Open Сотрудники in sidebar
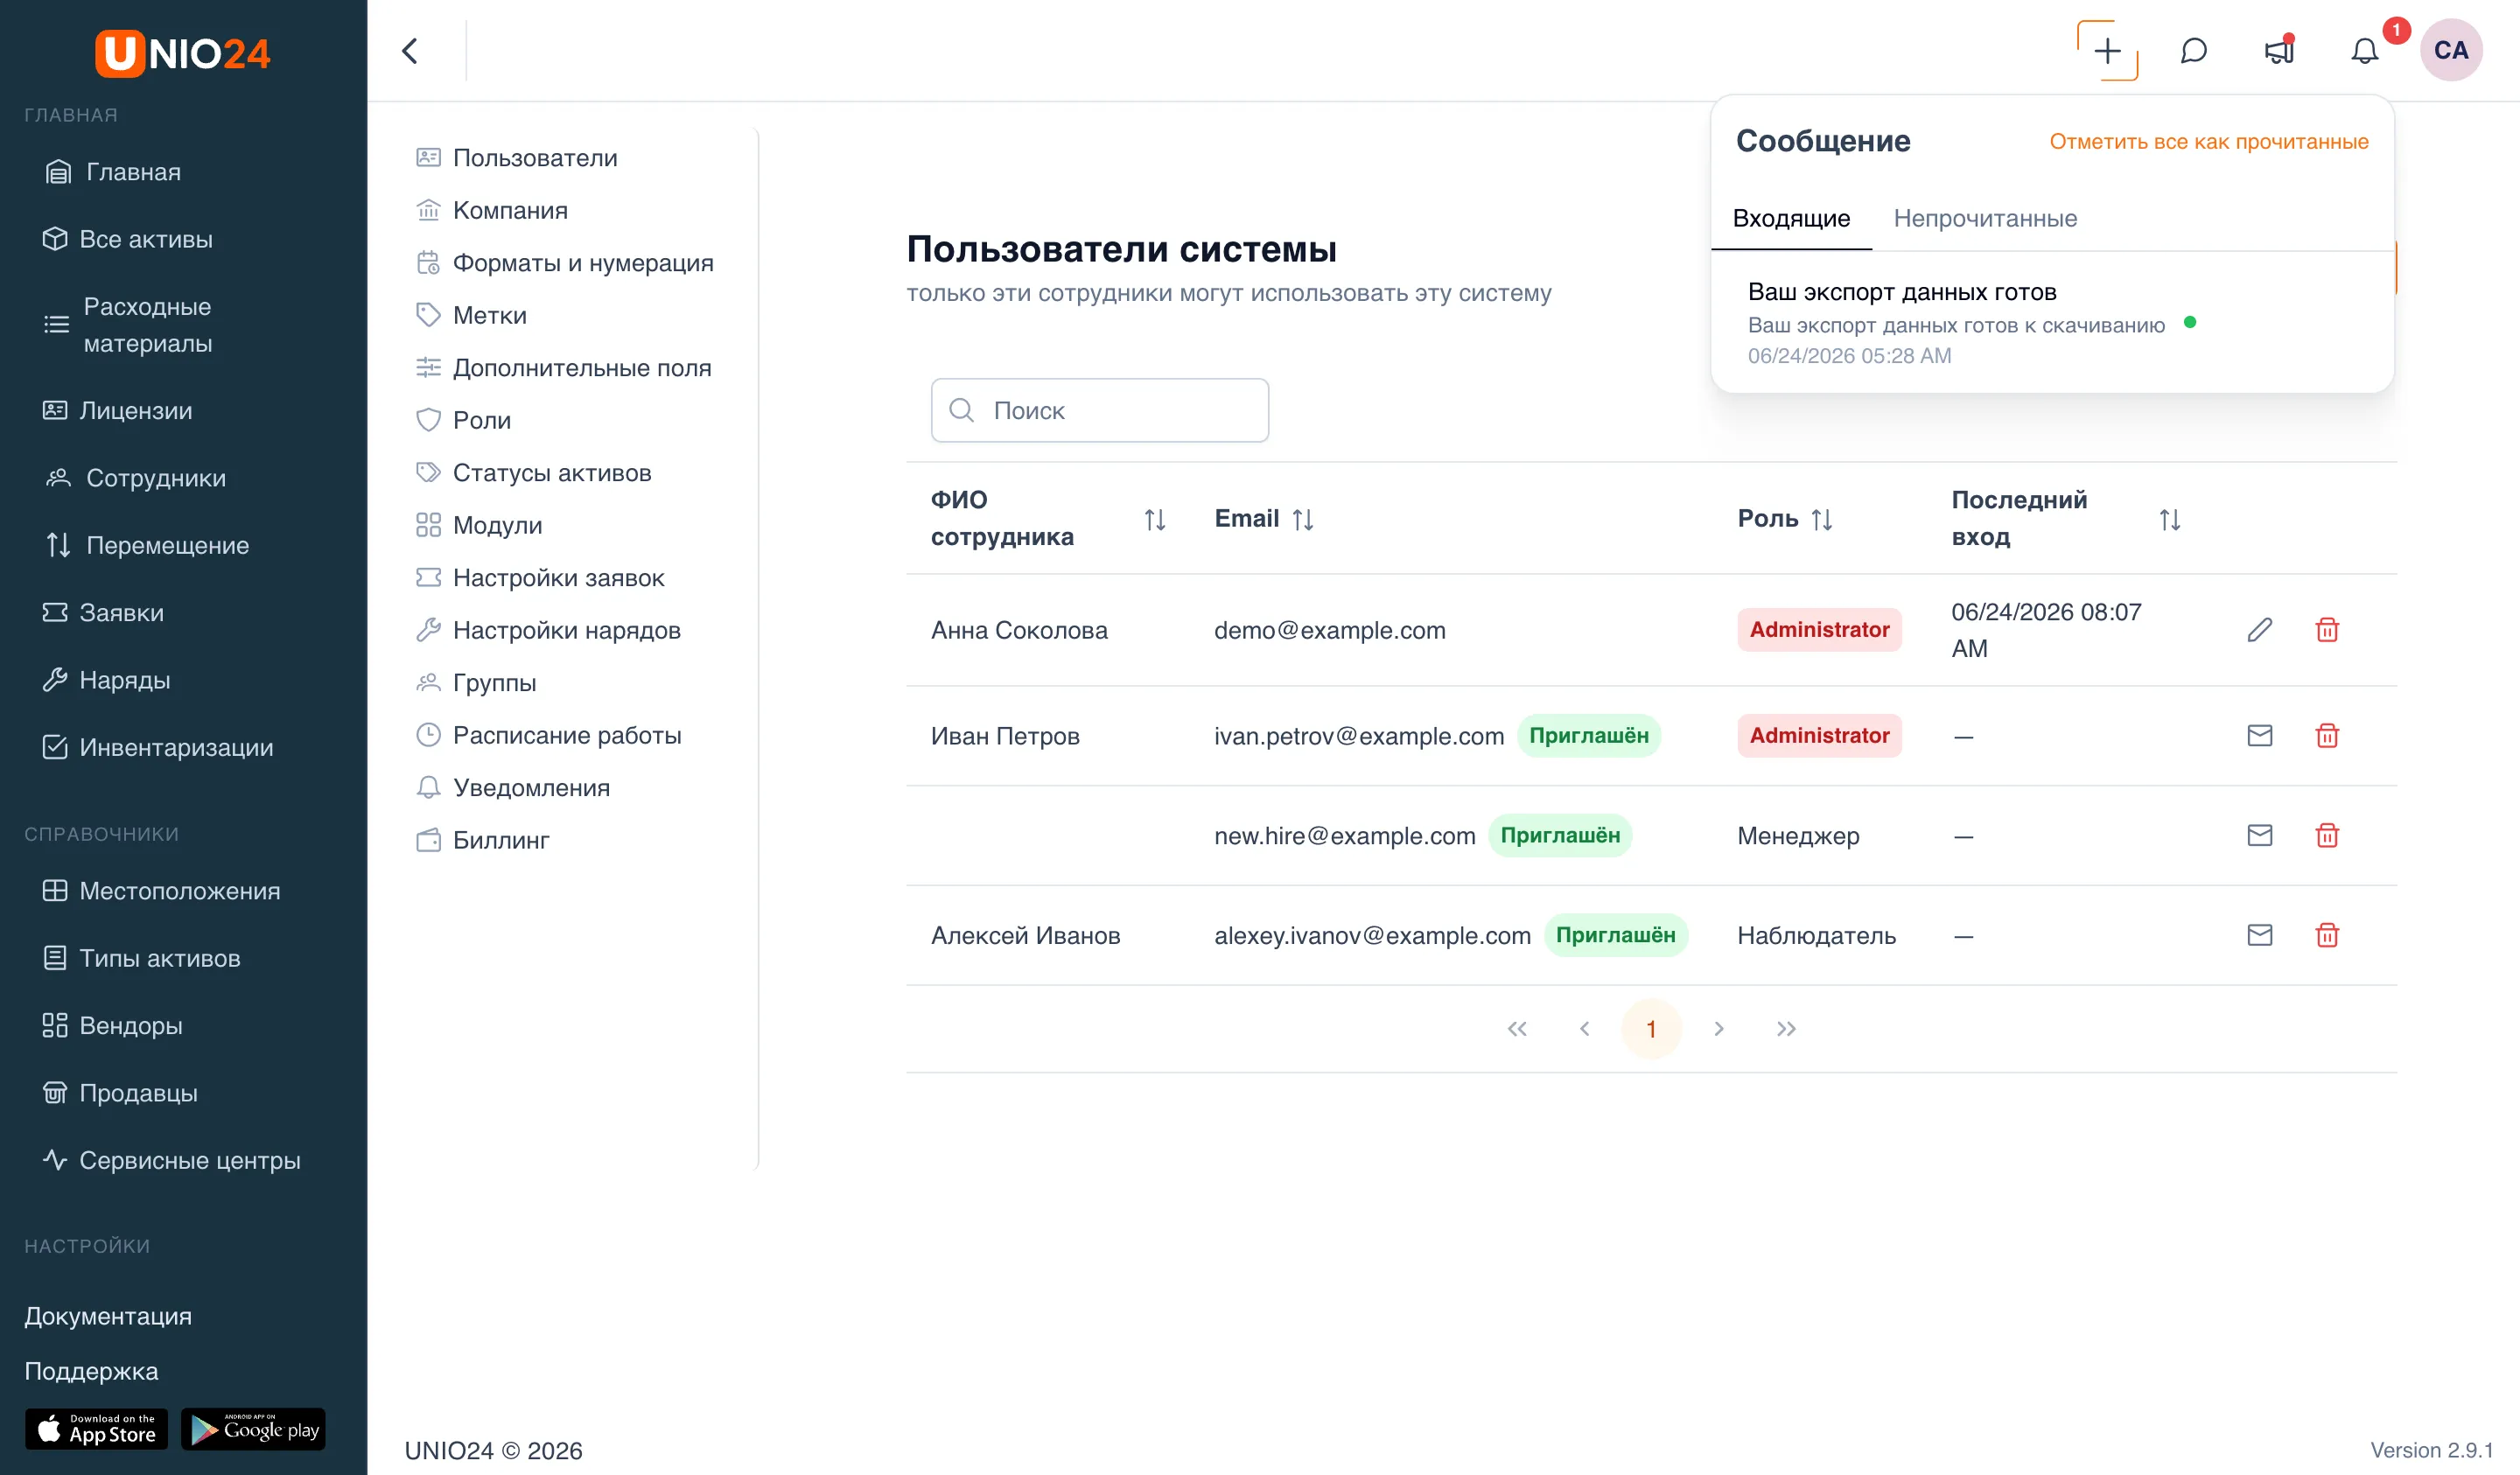 135,478
